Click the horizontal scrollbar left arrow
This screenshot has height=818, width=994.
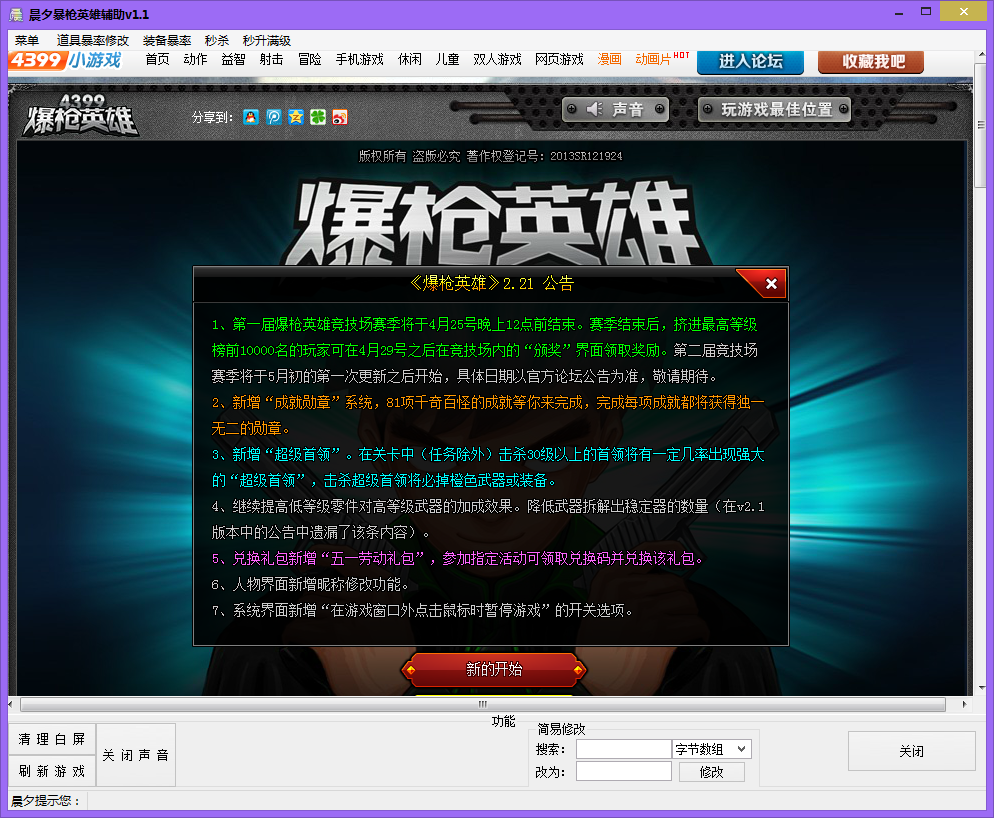pyautogui.click(x=11, y=704)
